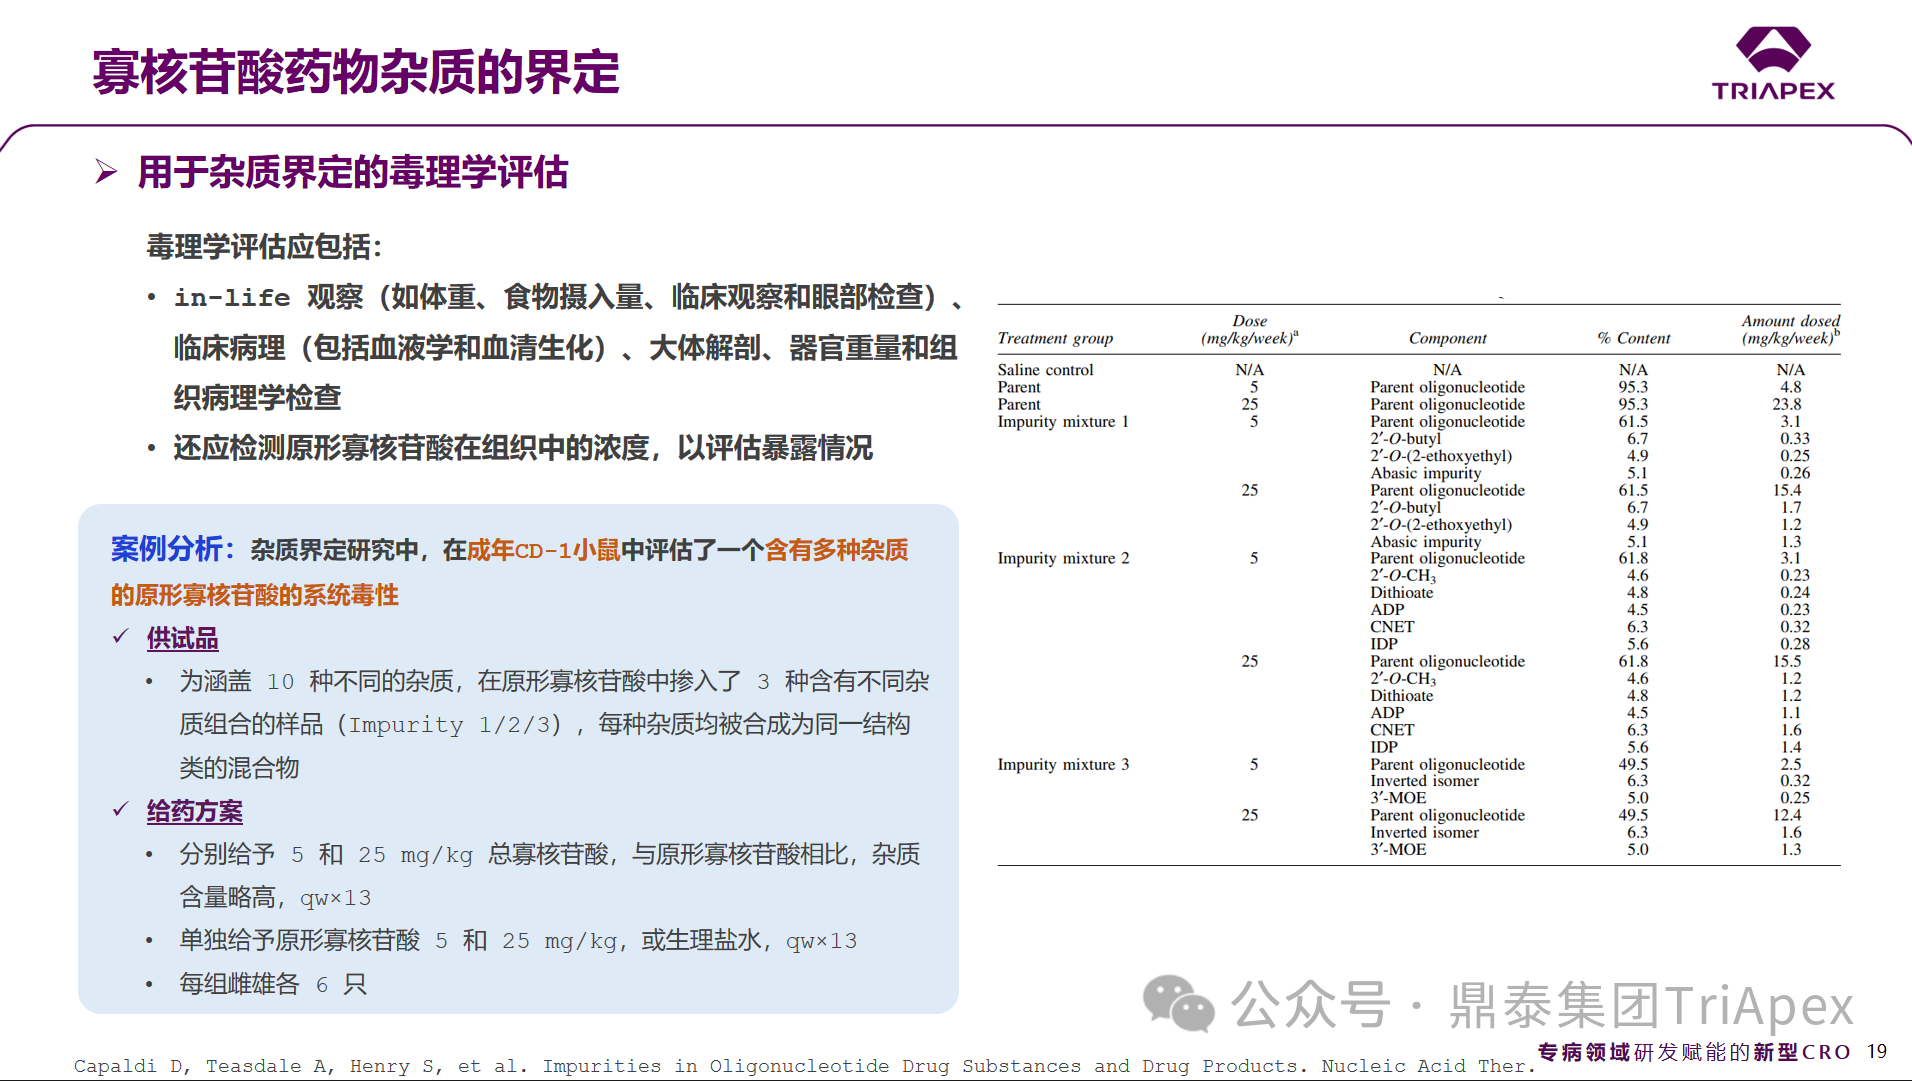Image resolution: width=1912 pixels, height=1081 pixels.
Task: Click the Impurity mixture 3 row label
Action: [1063, 764]
